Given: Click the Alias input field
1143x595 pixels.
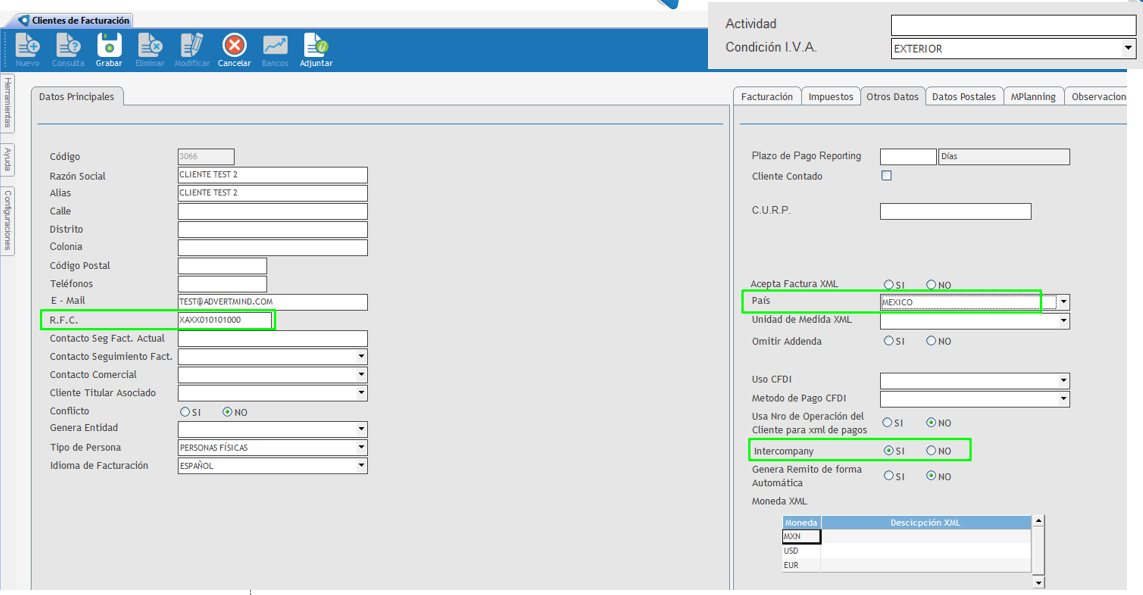Looking at the screenshot, I should coord(273,193).
